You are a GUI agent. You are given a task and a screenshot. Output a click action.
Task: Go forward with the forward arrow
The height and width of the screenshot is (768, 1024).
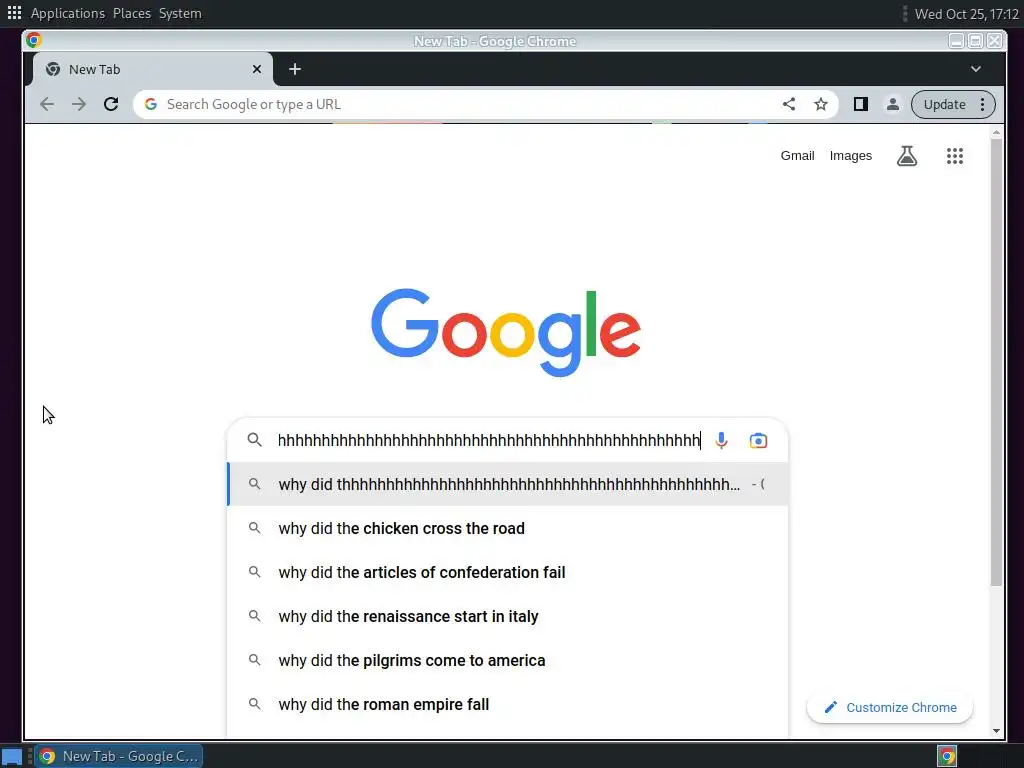[x=79, y=104]
